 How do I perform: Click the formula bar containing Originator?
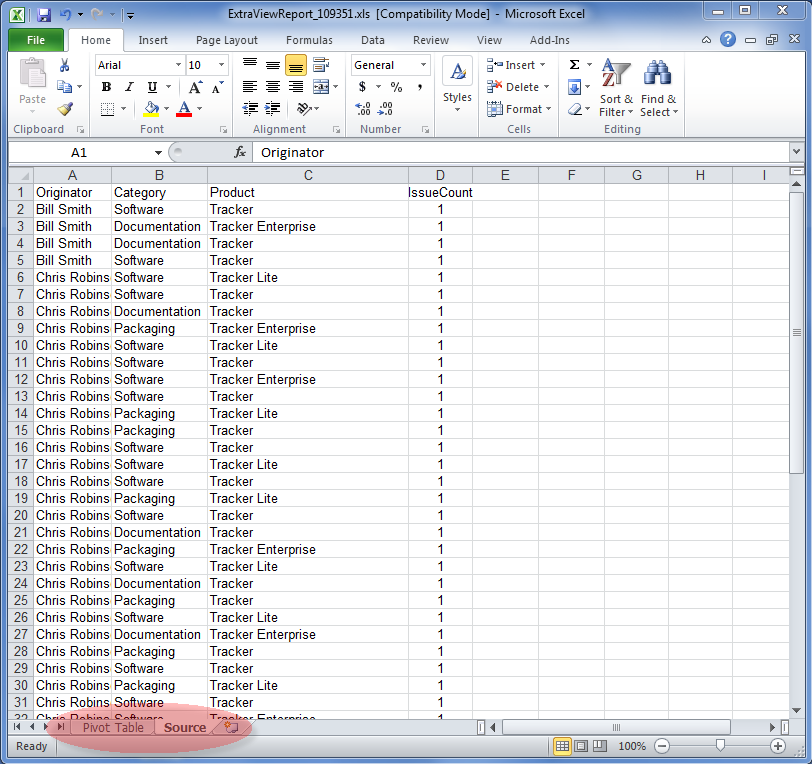tap(522, 152)
